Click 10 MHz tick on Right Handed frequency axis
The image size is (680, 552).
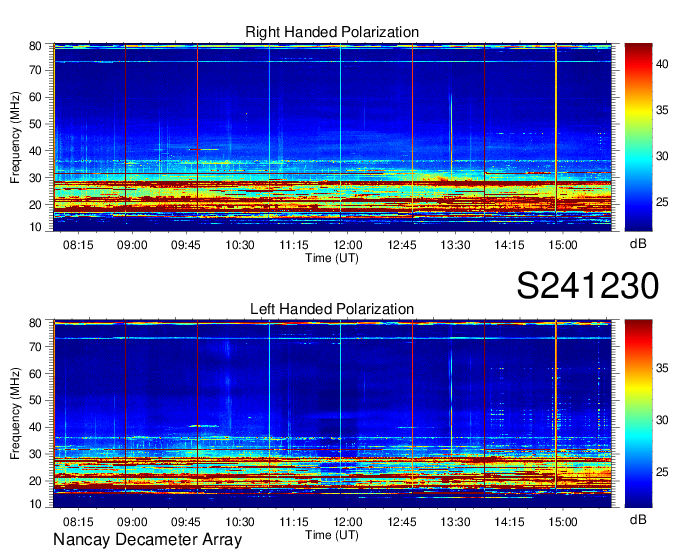[36, 227]
